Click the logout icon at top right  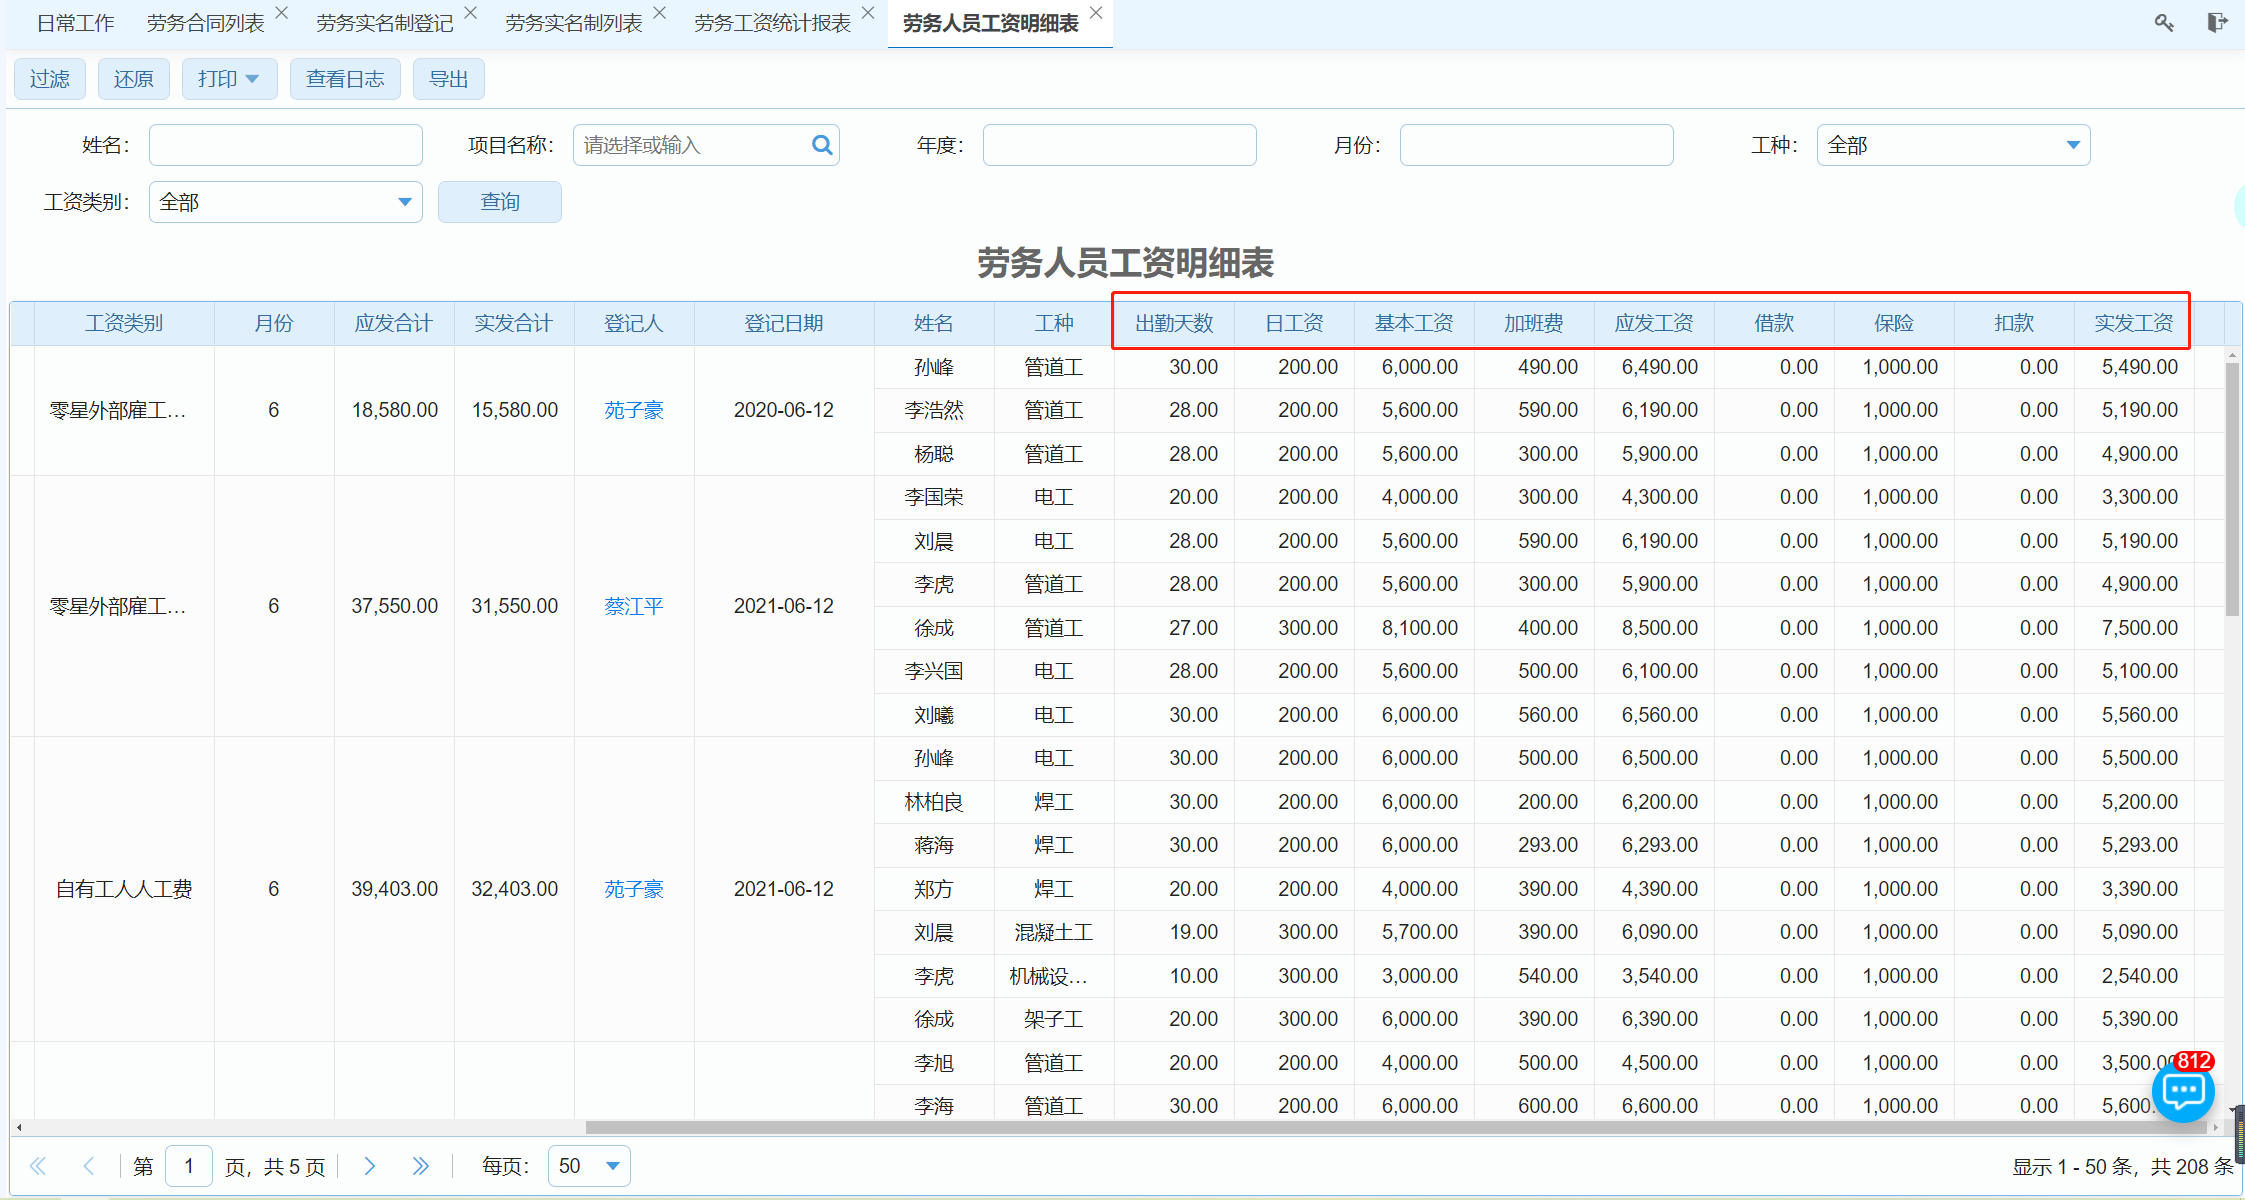click(2217, 22)
